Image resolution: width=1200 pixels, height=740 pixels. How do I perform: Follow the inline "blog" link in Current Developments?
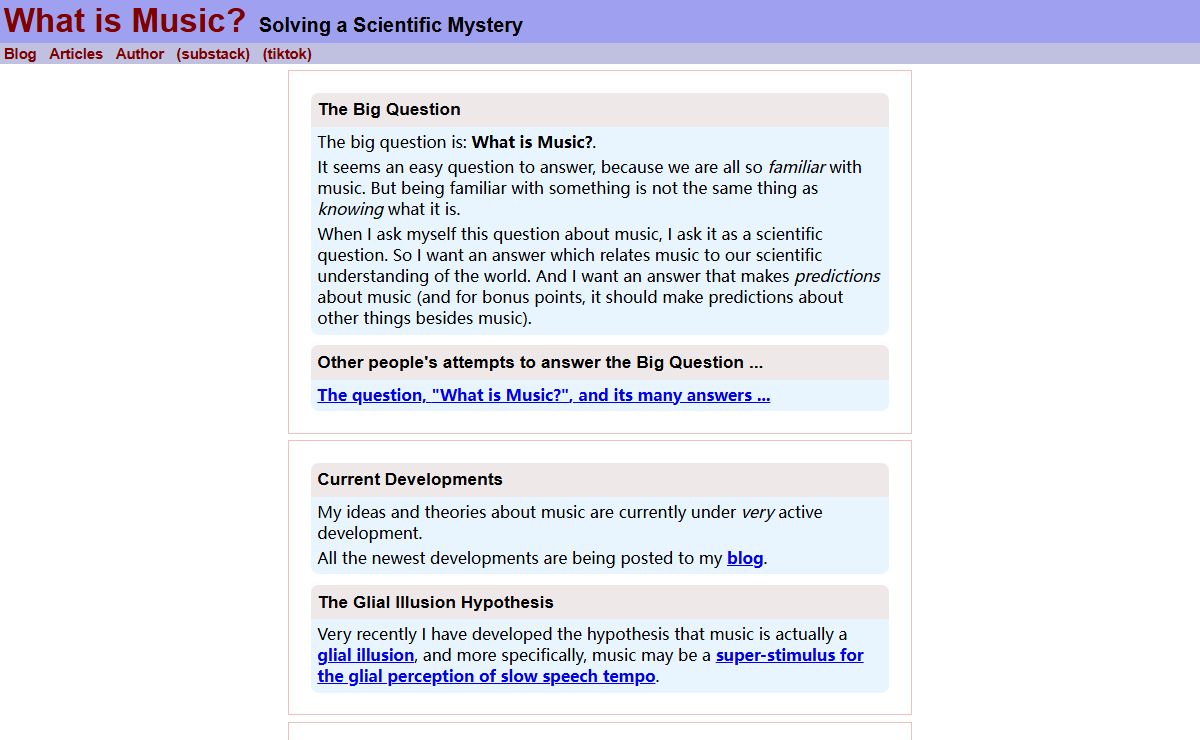coord(745,558)
